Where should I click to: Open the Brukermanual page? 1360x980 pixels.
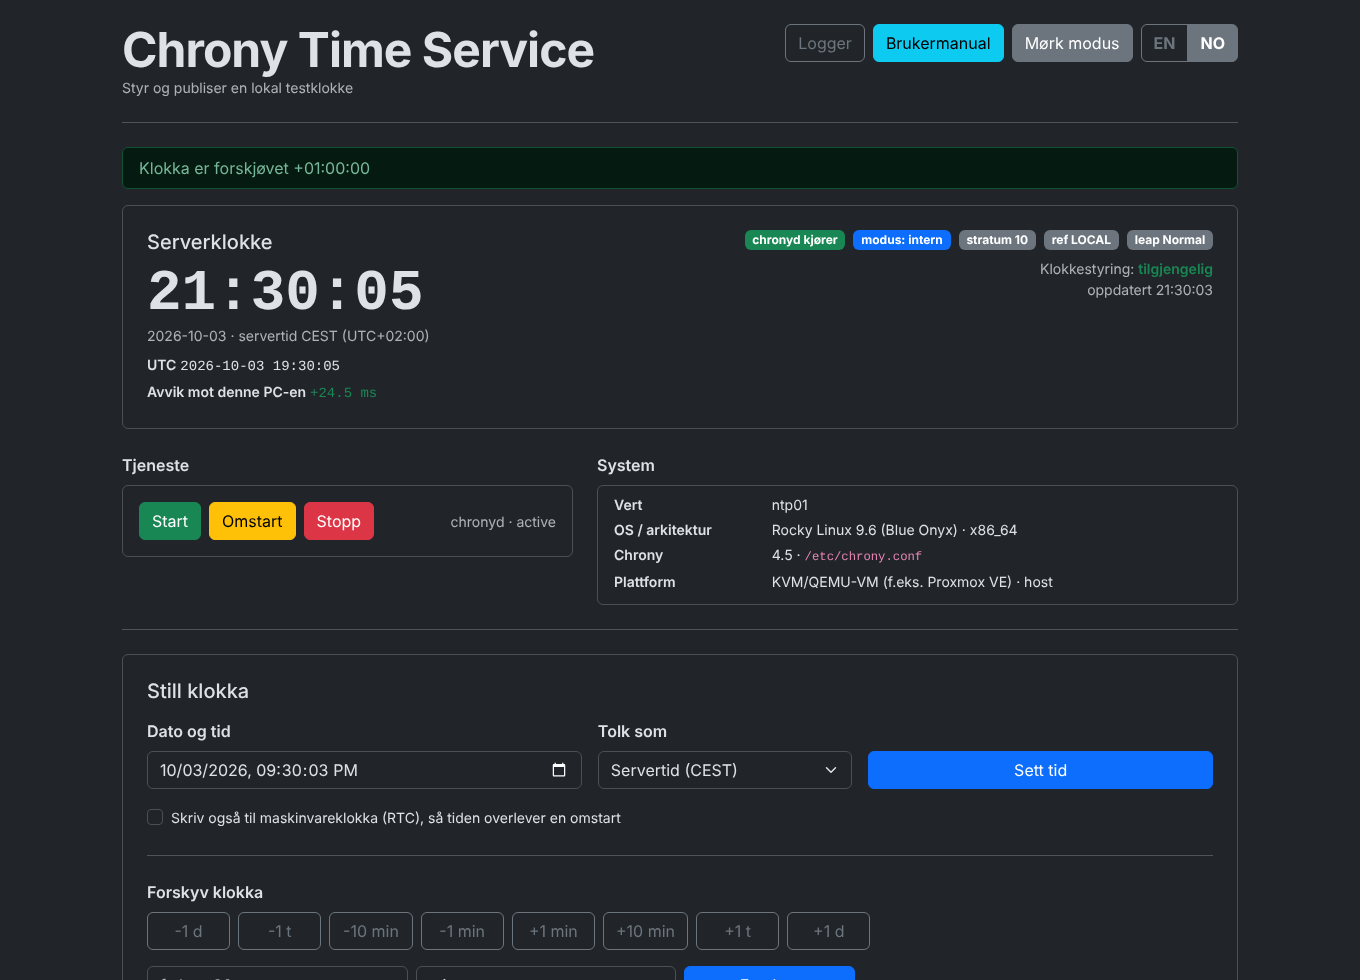click(938, 43)
